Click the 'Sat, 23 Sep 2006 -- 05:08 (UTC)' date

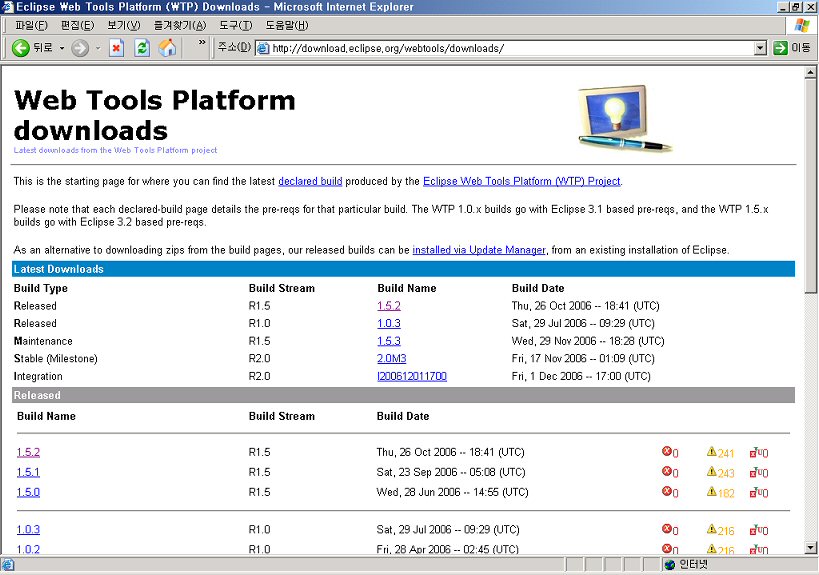point(451,472)
